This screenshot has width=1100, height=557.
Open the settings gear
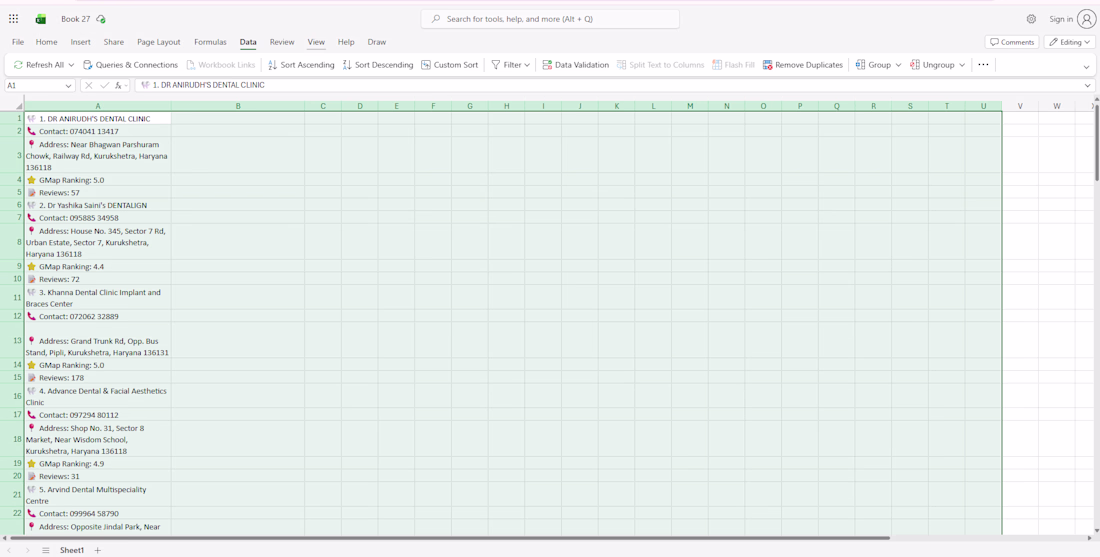pos(1031,19)
